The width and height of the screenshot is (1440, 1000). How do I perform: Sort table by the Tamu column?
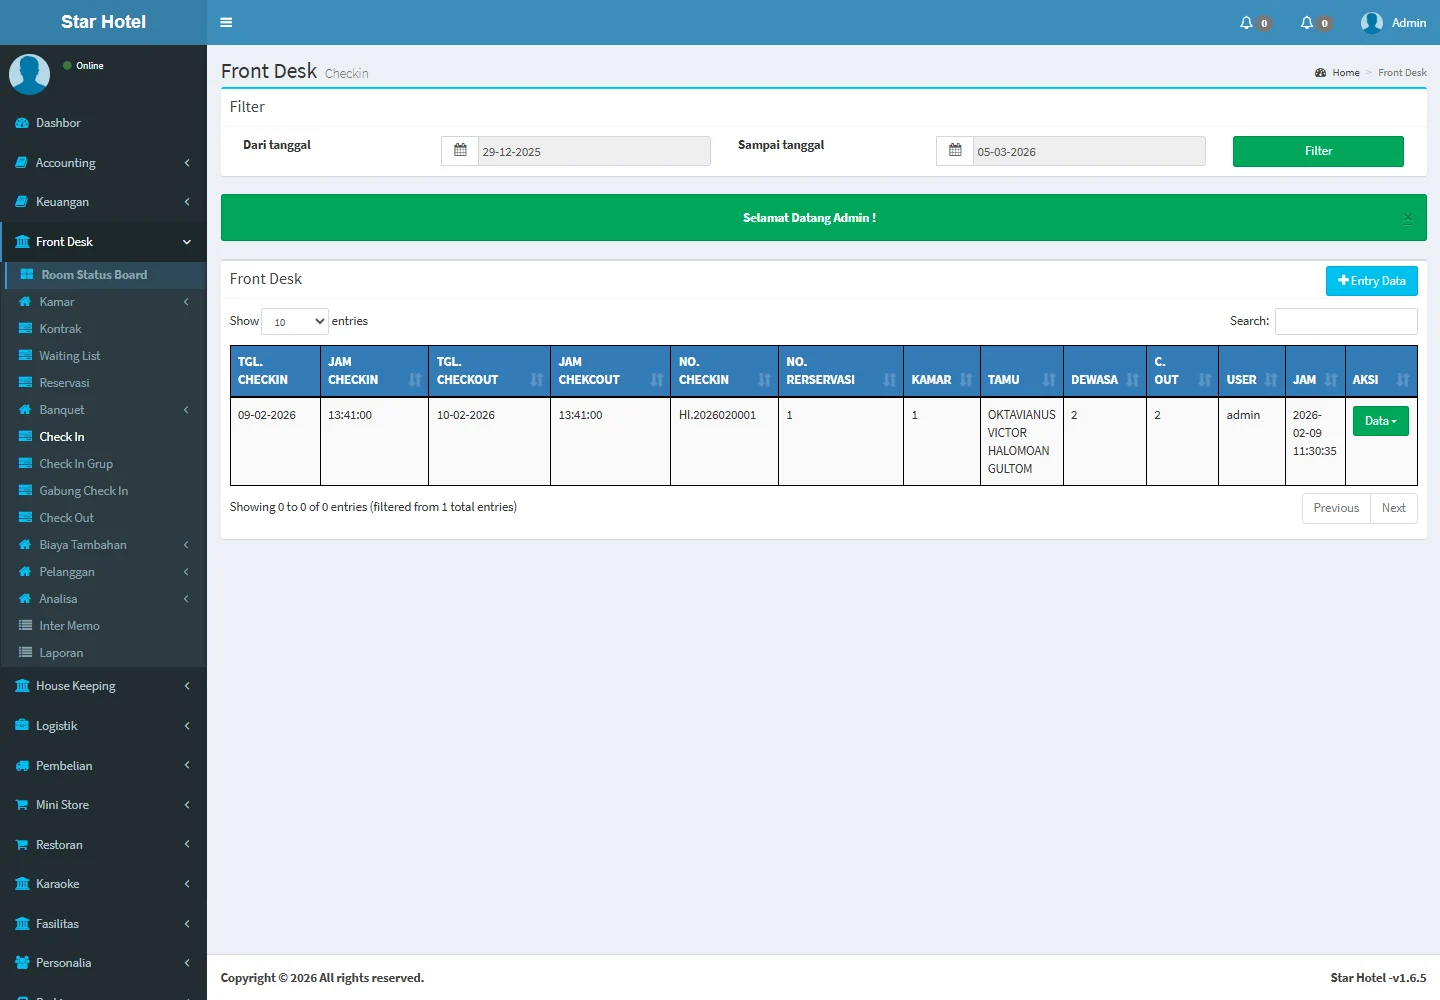tap(1021, 371)
